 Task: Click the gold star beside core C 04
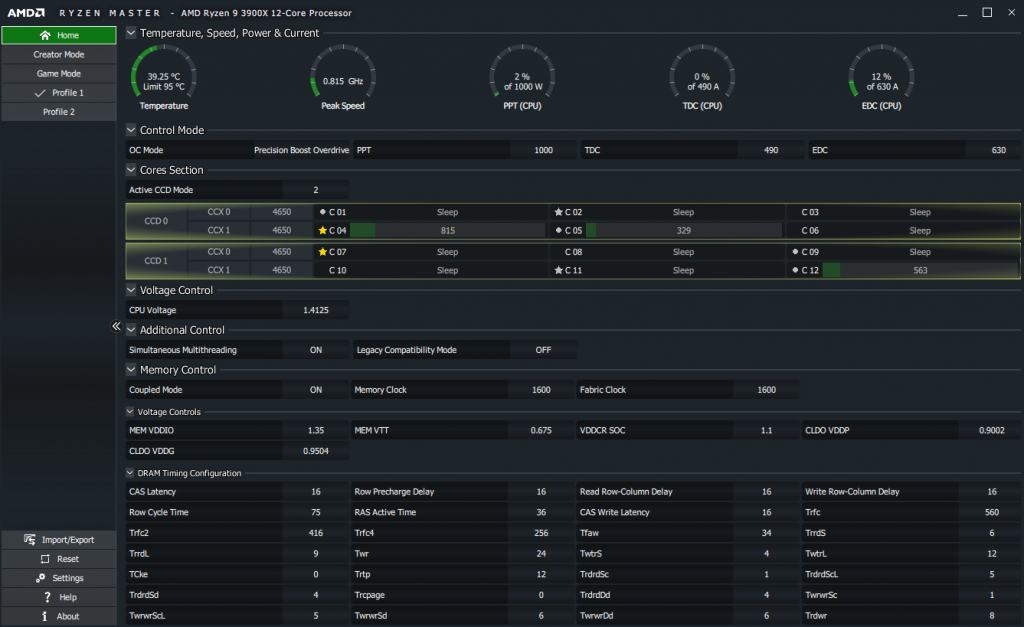[x=323, y=230]
